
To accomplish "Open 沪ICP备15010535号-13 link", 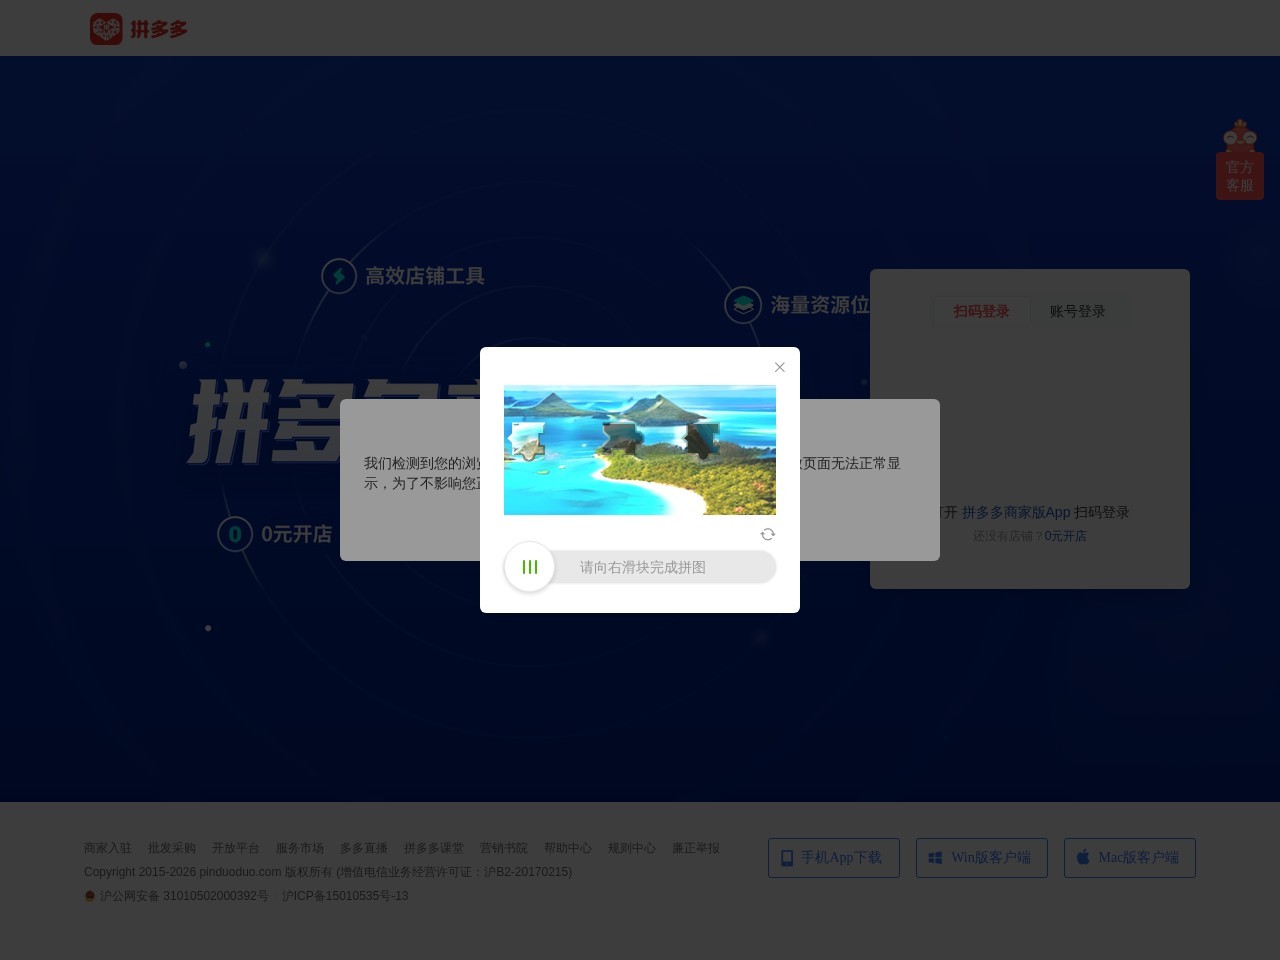I will [x=345, y=896].
